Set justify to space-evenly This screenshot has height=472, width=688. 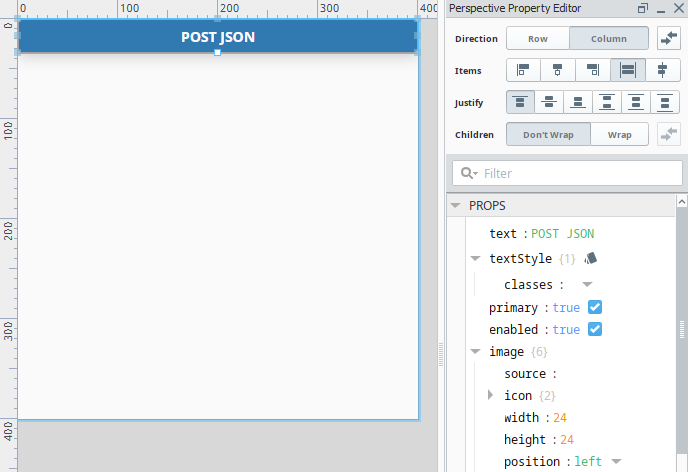(x=665, y=102)
